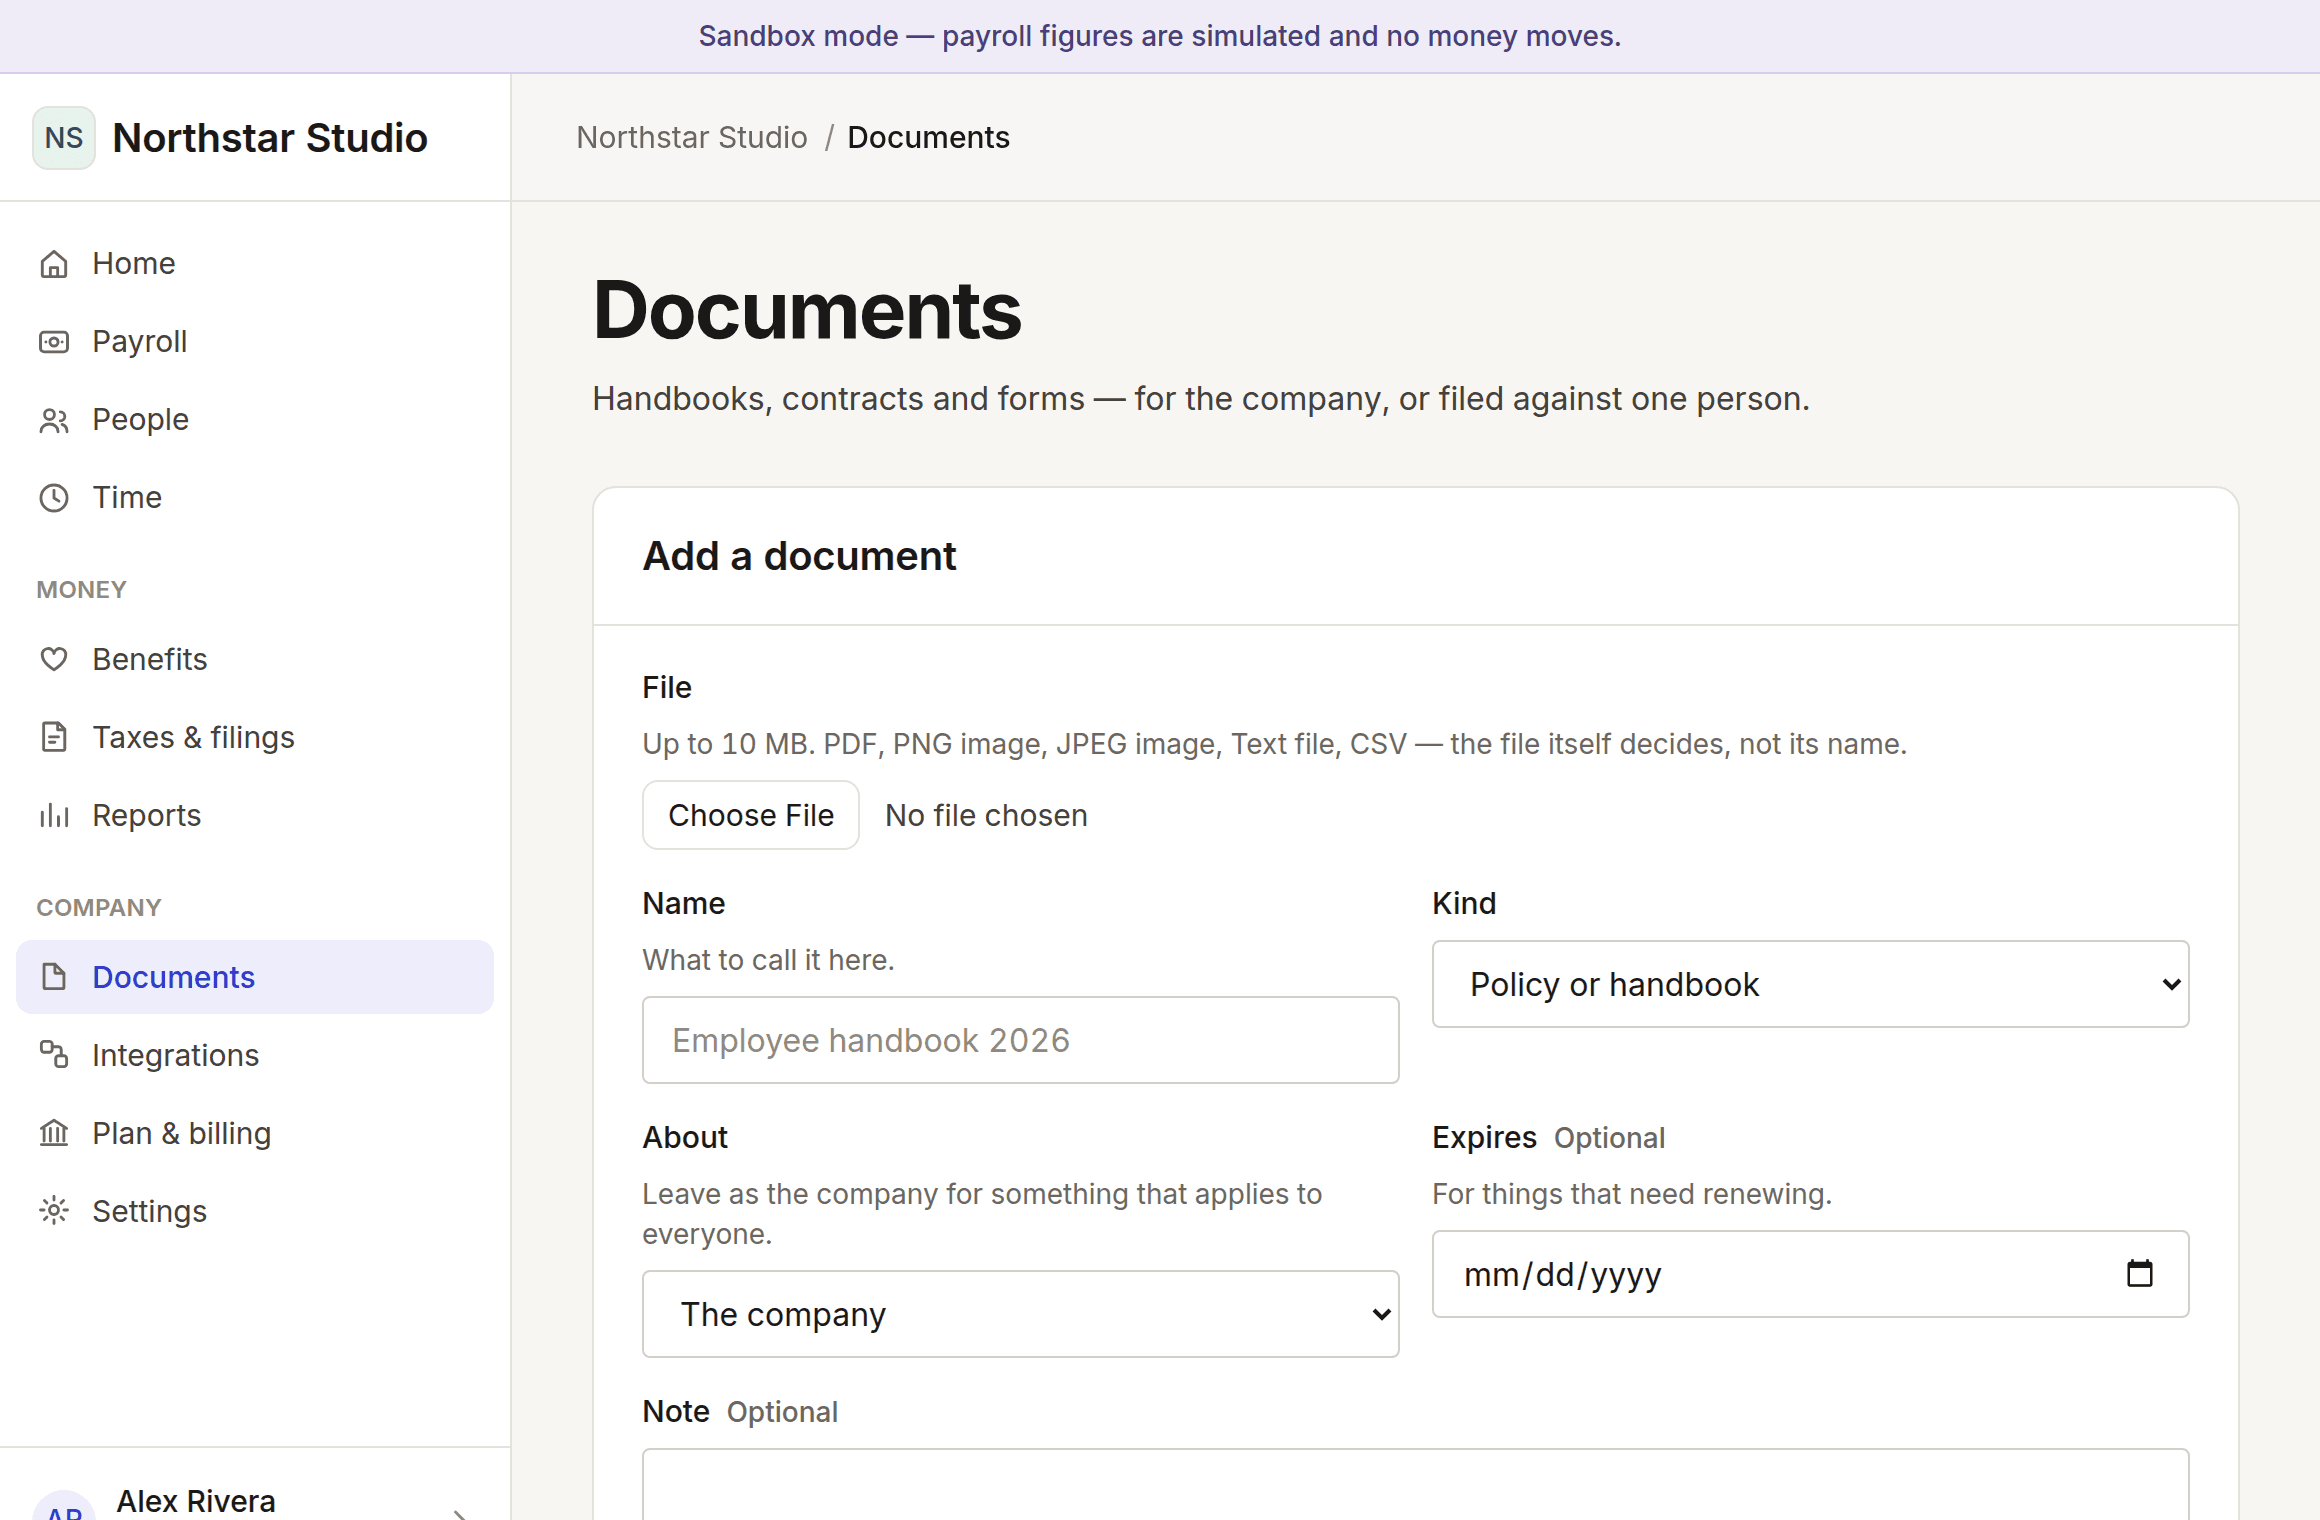This screenshot has height=1520, width=2320.
Task: Open the Home page
Action: point(255,264)
